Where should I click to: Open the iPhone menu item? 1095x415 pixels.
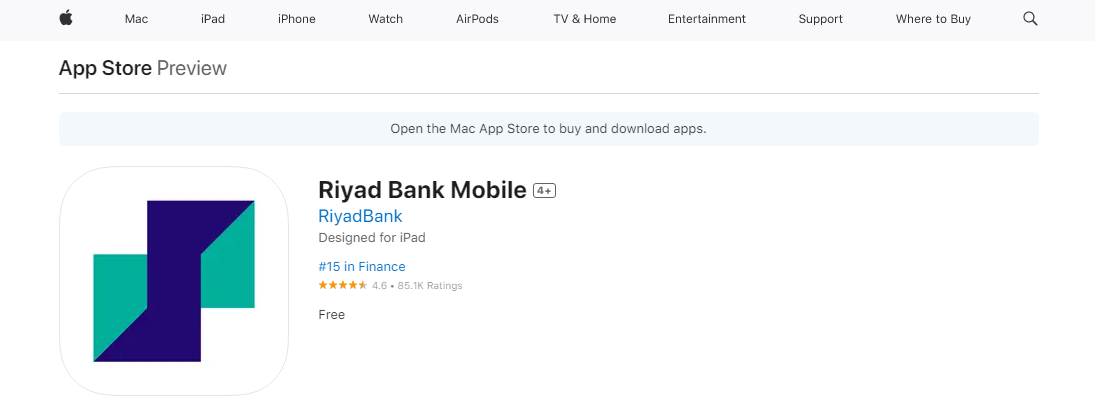tap(297, 19)
